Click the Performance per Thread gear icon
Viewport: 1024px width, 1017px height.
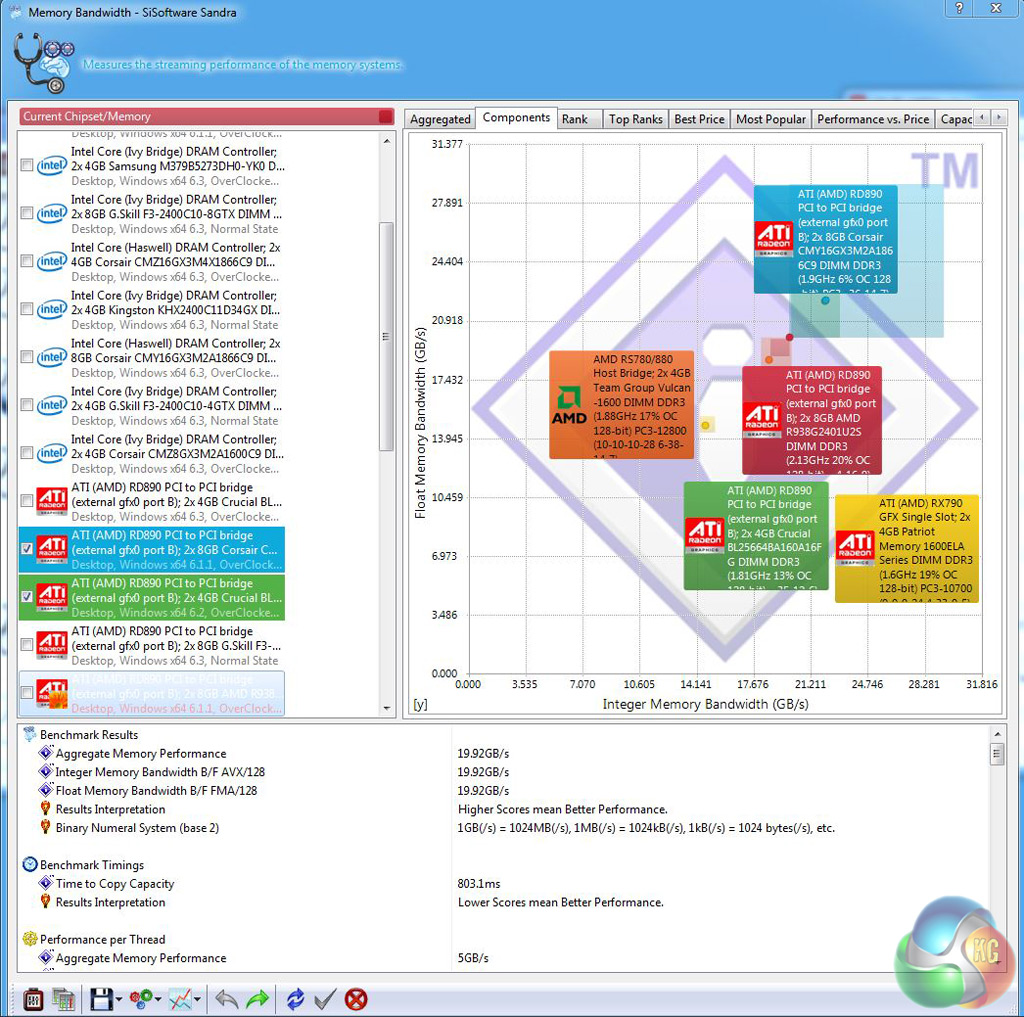[29, 939]
